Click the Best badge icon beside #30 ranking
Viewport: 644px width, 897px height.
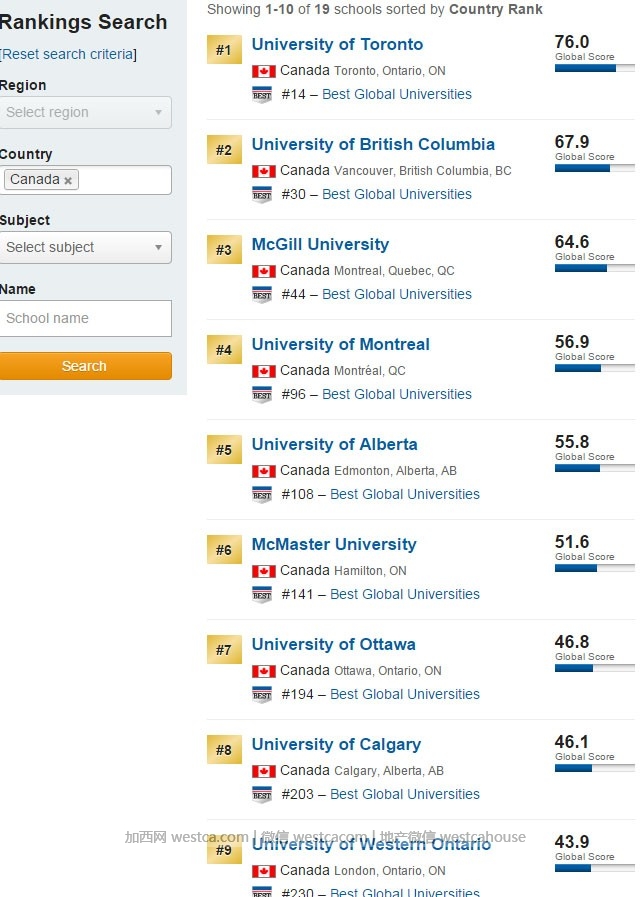coord(262,195)
